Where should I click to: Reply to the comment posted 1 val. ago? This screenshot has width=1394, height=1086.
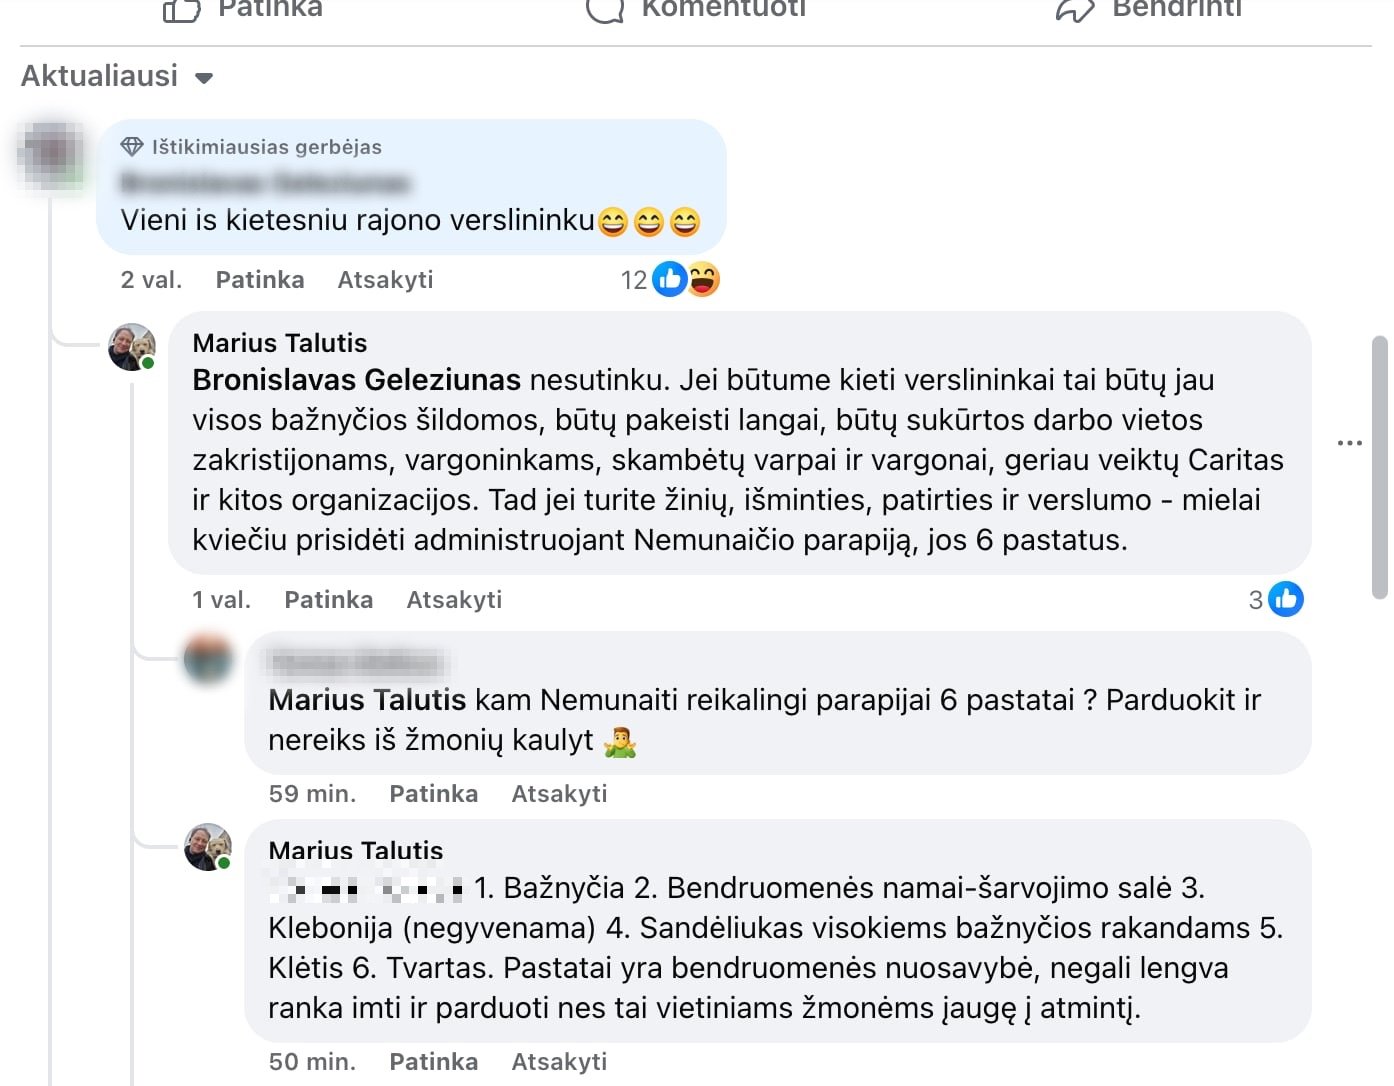point(454,600)
